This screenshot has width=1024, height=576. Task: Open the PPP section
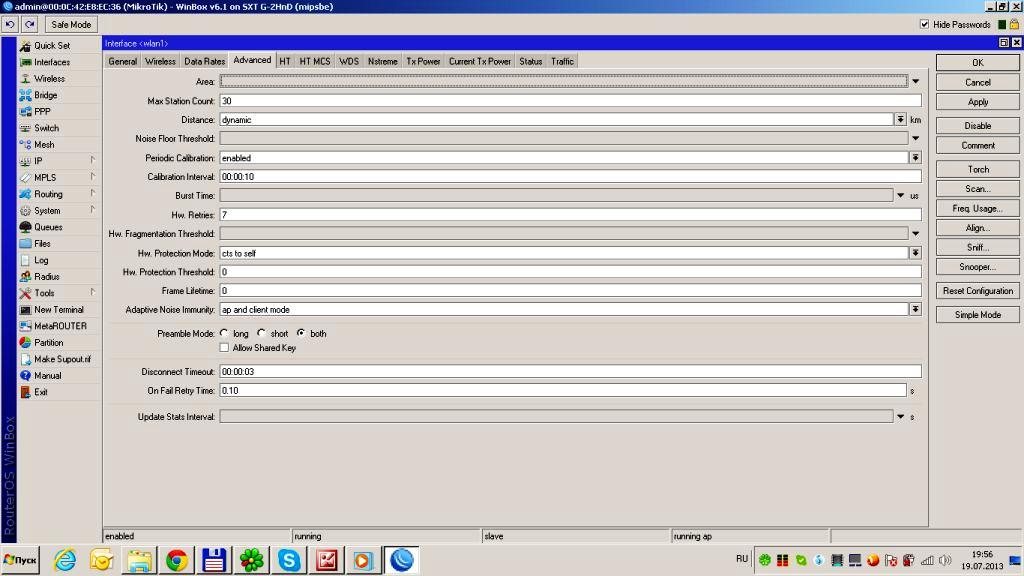click(42, 112)
